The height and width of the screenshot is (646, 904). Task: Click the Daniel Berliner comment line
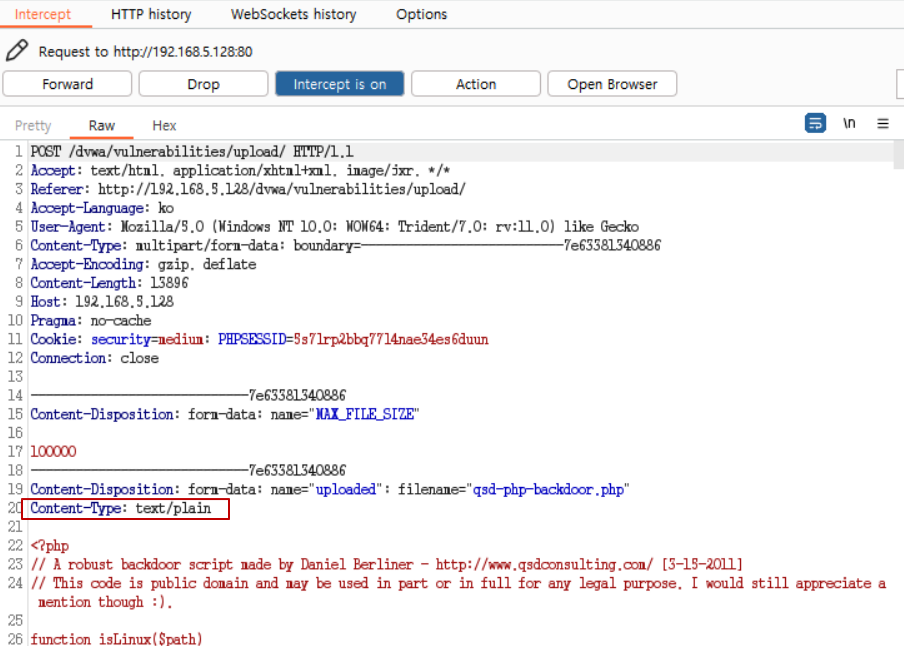pyautogui.click(x=386, y=564)
